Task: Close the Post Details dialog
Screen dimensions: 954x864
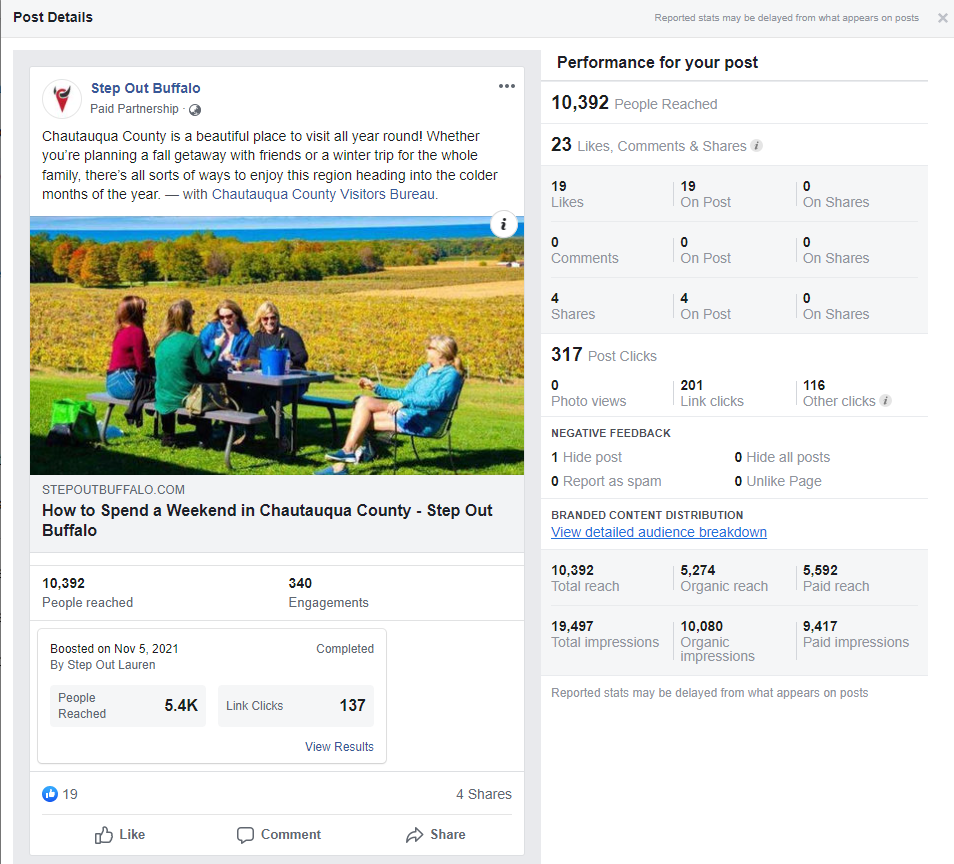Action: tap(942, 18)
